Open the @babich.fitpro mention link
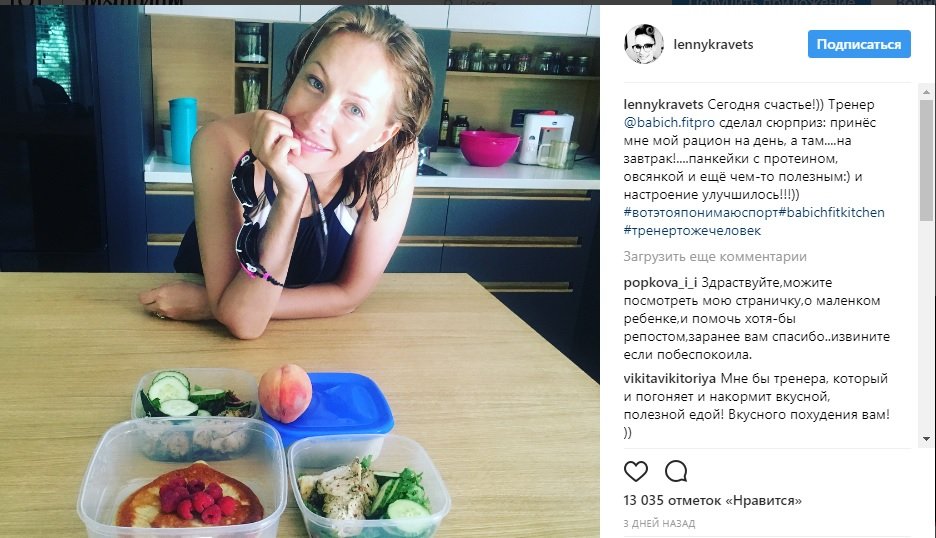The height and width of the screenshot is (538, 936). (669, 122)
